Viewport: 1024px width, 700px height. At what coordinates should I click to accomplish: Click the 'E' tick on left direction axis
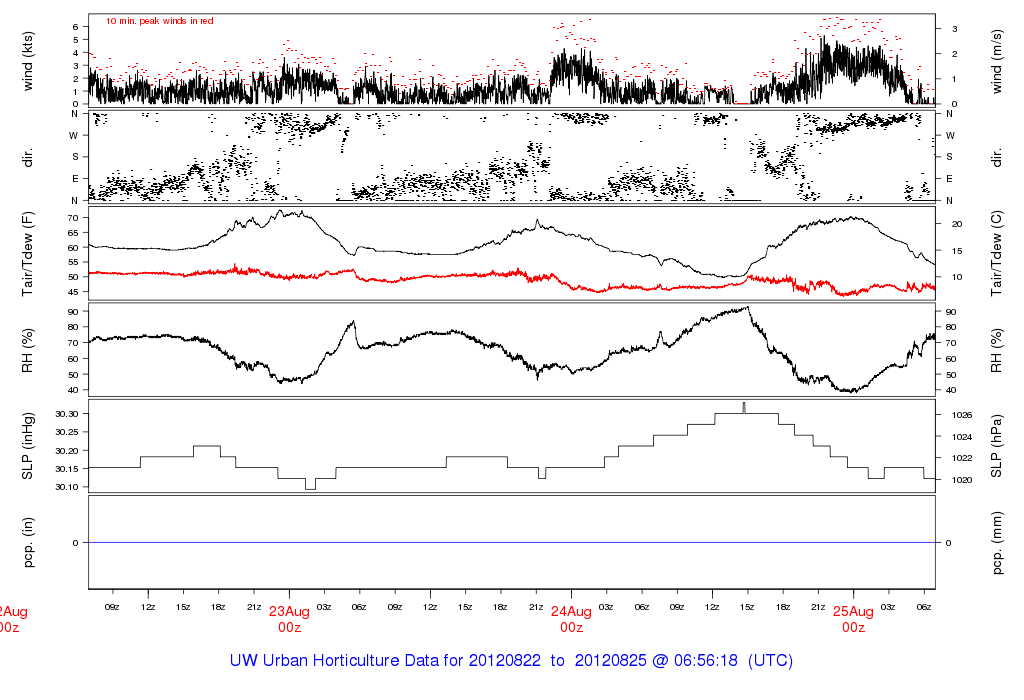point(74,178)
